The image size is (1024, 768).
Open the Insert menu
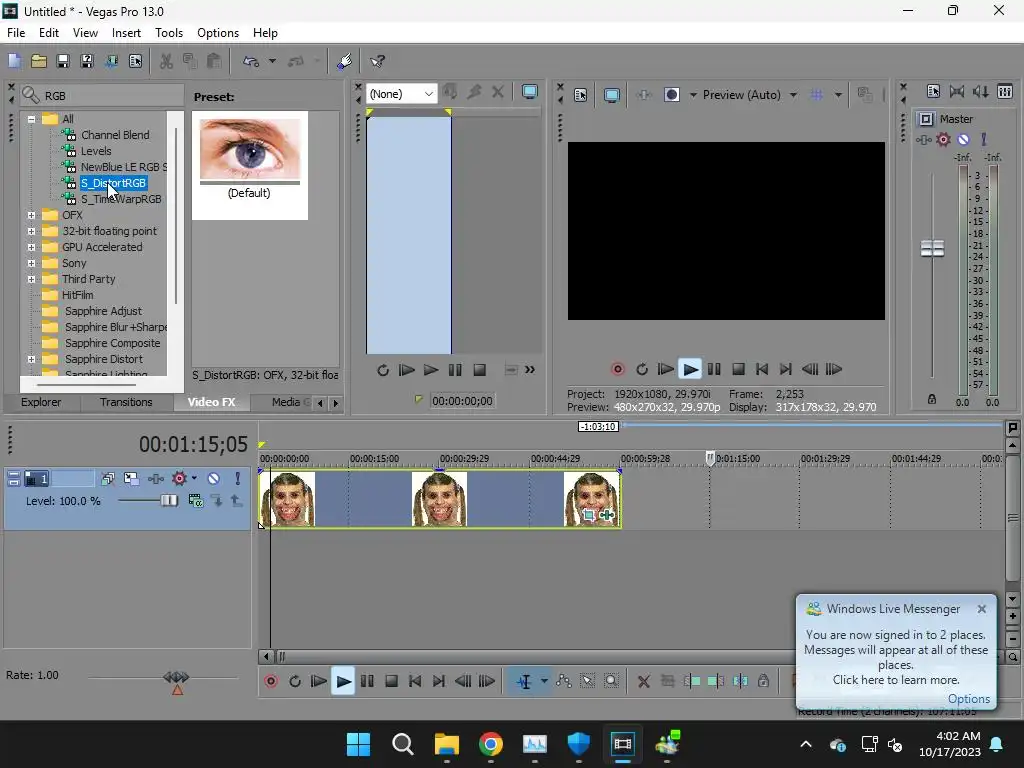point(126,33)
